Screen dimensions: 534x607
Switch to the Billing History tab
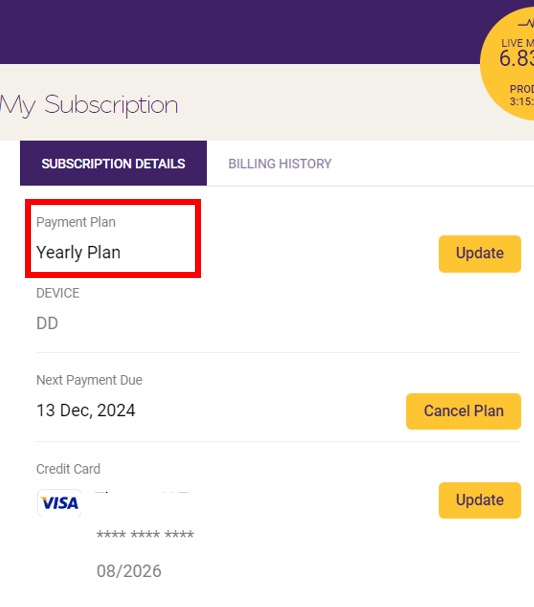click(280, 163)
